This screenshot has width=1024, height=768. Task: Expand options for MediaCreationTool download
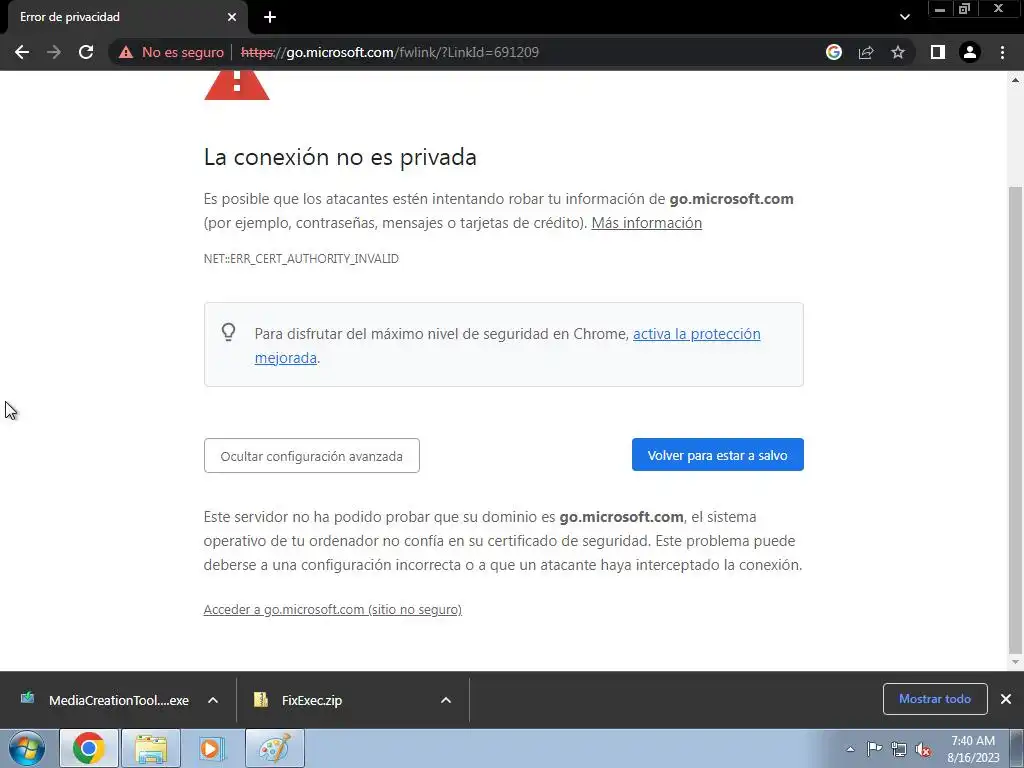(x=213, y=700)
